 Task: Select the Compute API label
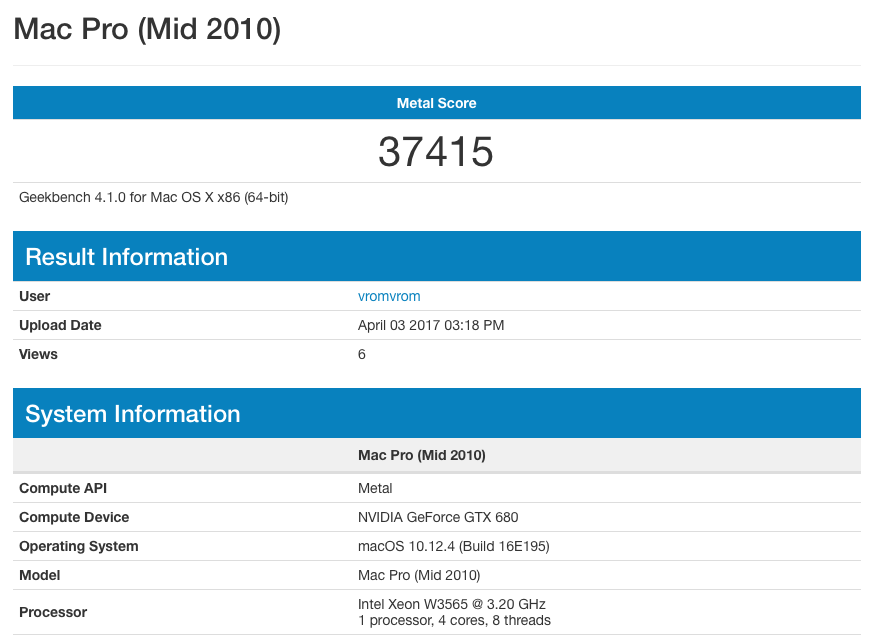pos(63,488)
